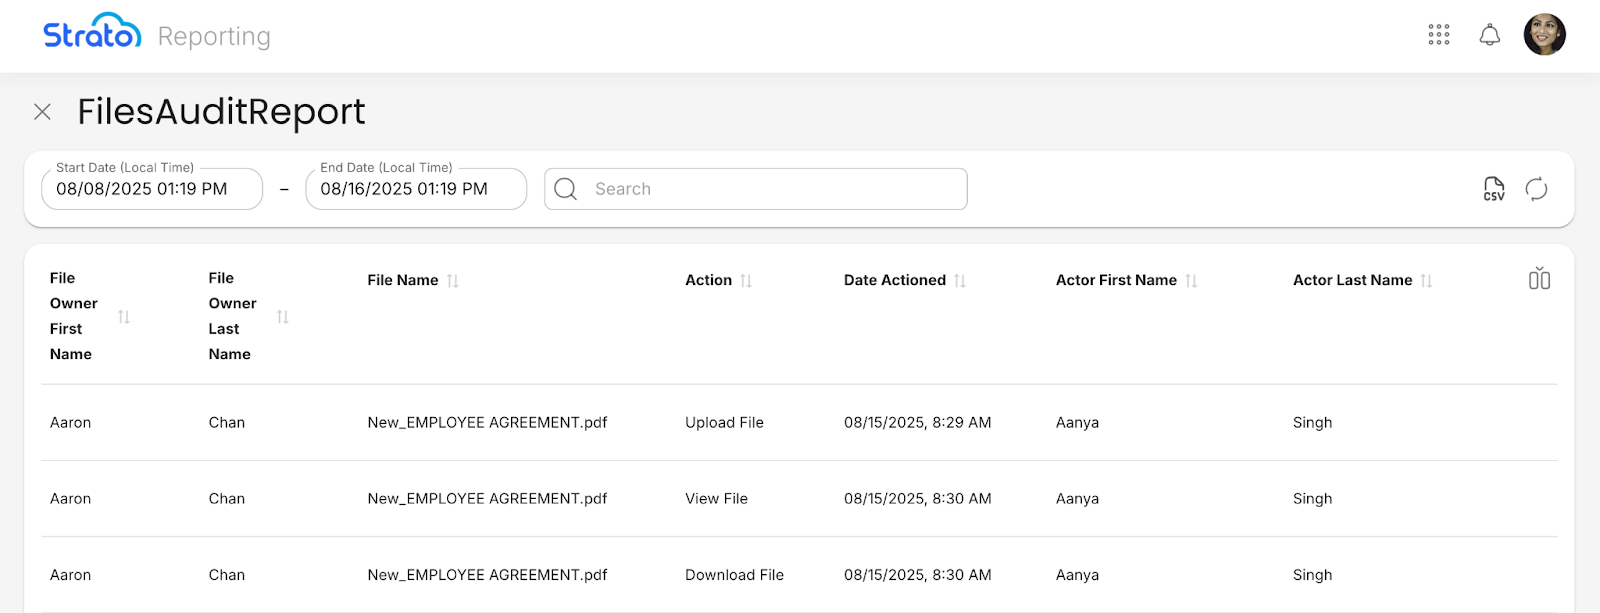
Task: Type in the Search field
Action: 770,189
